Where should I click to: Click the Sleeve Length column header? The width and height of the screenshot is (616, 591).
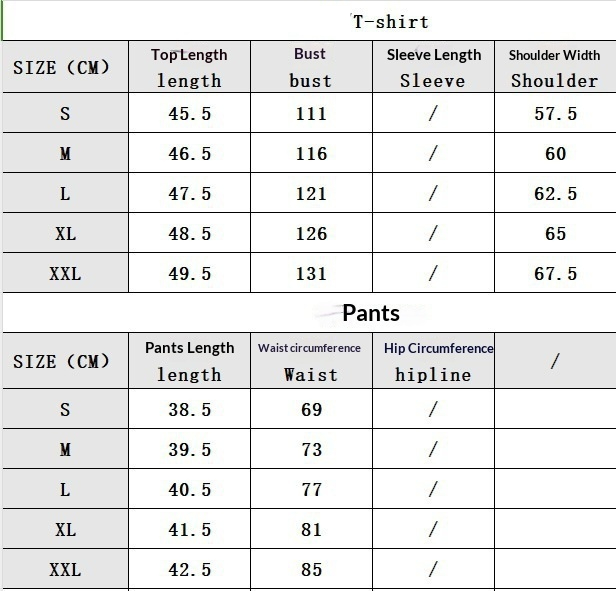pyautogui.click(x=433, y=67)
